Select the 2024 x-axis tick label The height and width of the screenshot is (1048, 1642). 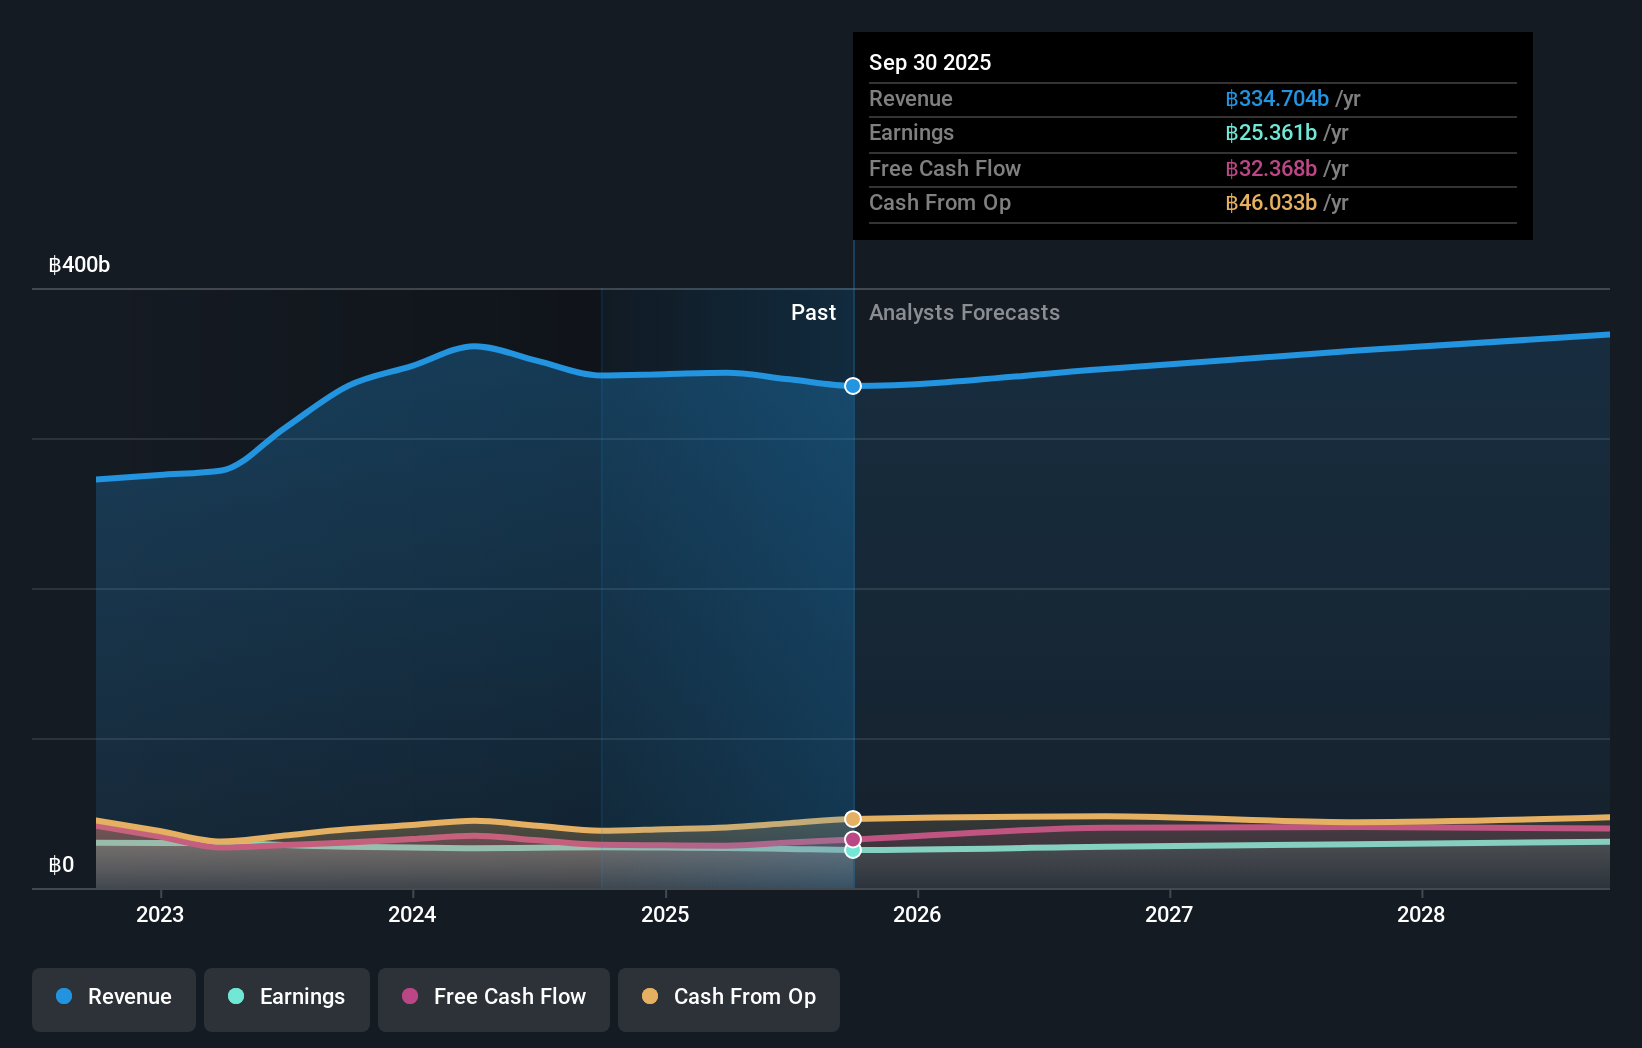[412, 914]
